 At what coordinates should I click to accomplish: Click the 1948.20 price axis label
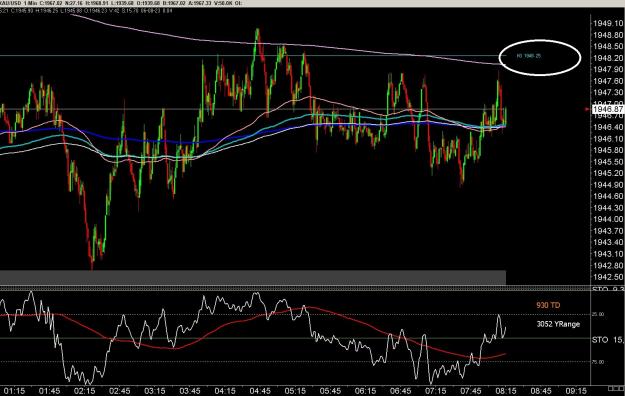point(608,58)
